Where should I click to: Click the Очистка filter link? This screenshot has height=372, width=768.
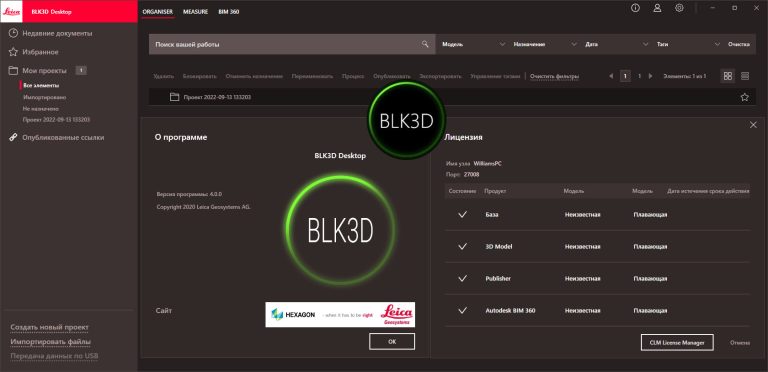[x=739, y=45]
